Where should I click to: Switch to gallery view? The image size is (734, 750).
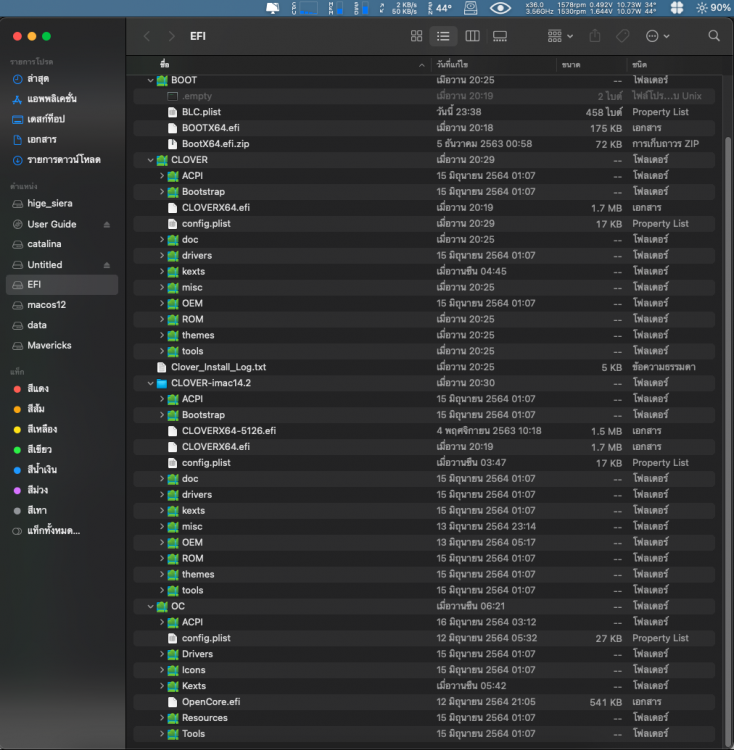(x=500, y=36)
